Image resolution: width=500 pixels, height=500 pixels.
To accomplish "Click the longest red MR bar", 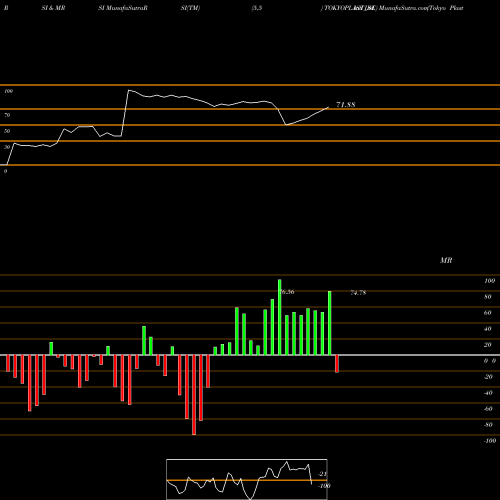I will [194, 395].
